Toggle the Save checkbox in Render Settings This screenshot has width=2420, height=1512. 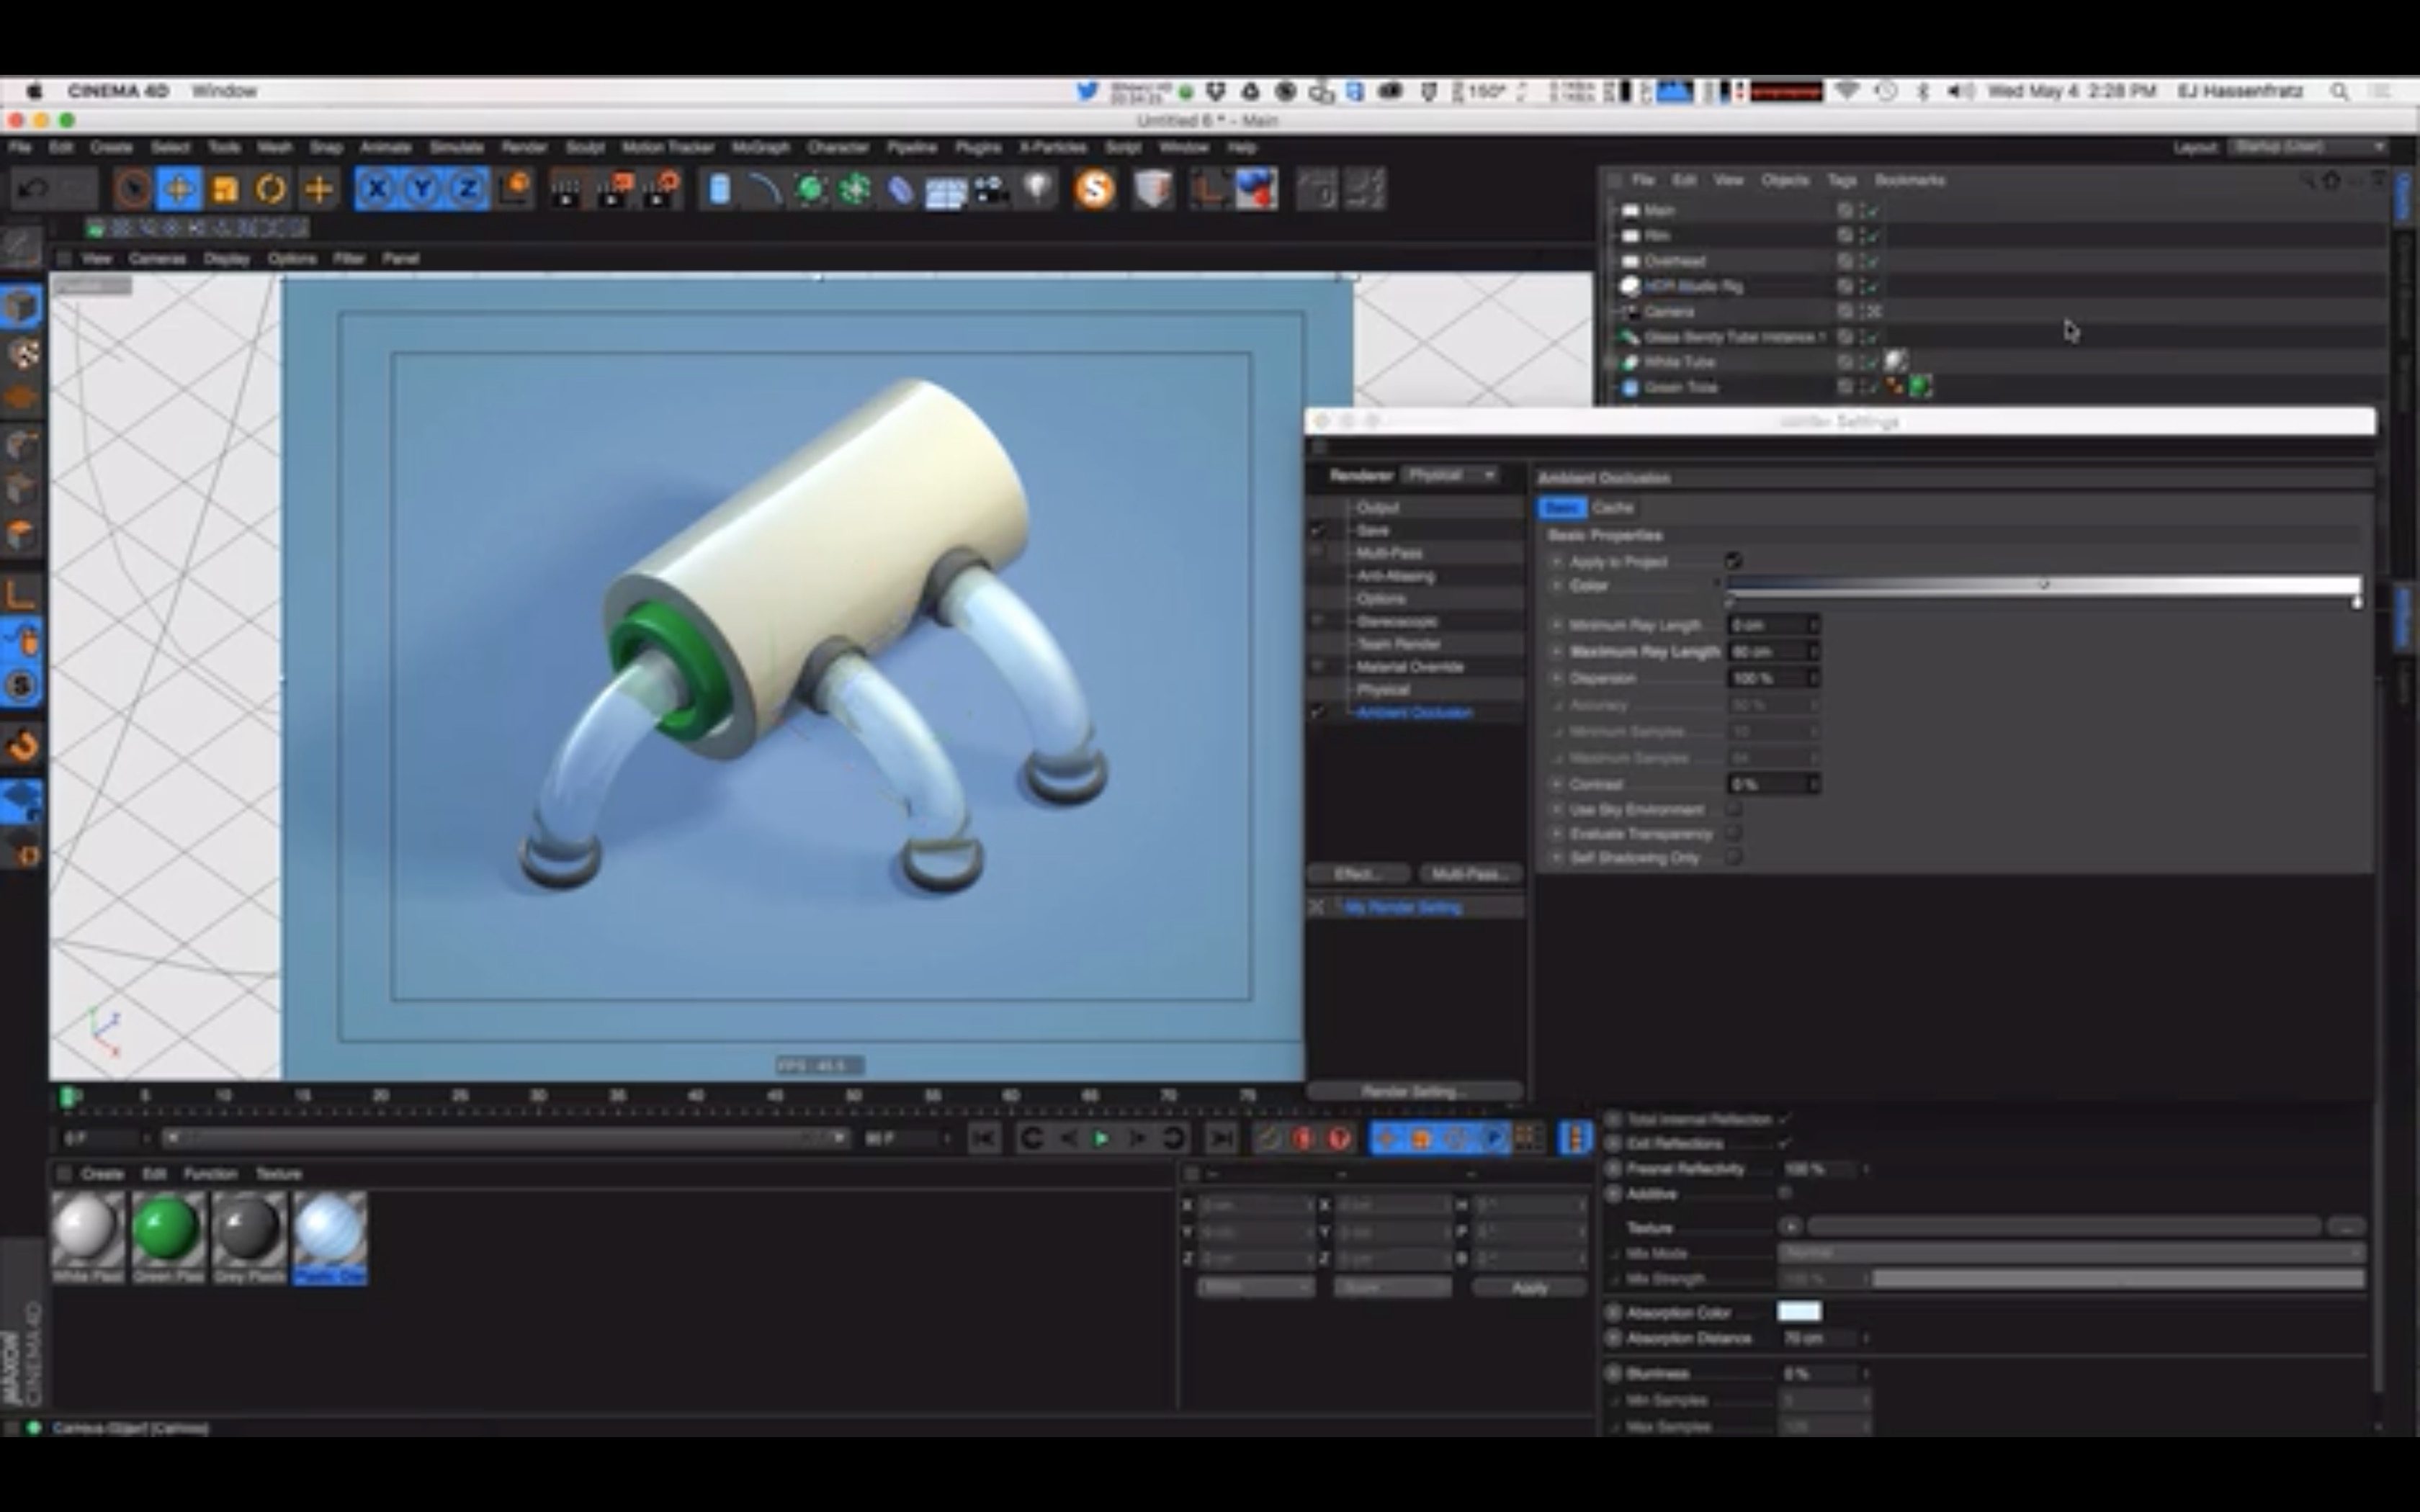point(1318,530)
